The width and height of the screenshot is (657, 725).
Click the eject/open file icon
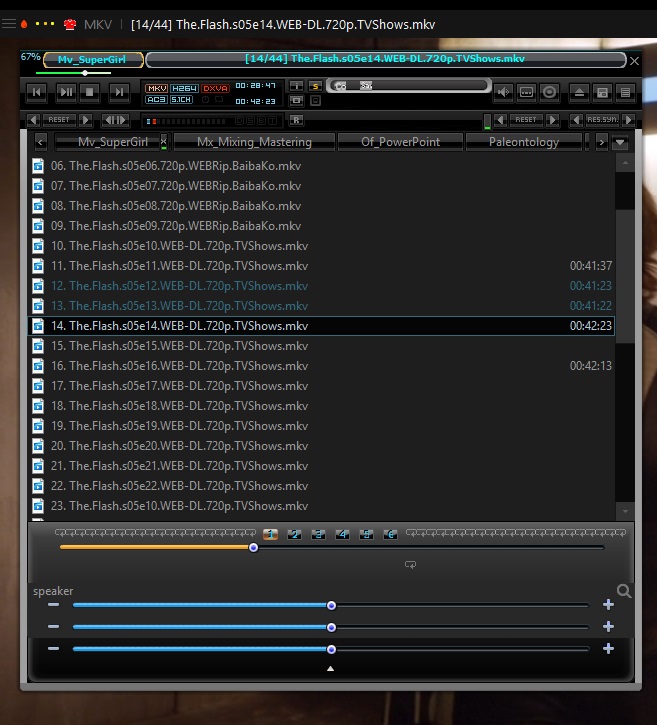point(579,93)
